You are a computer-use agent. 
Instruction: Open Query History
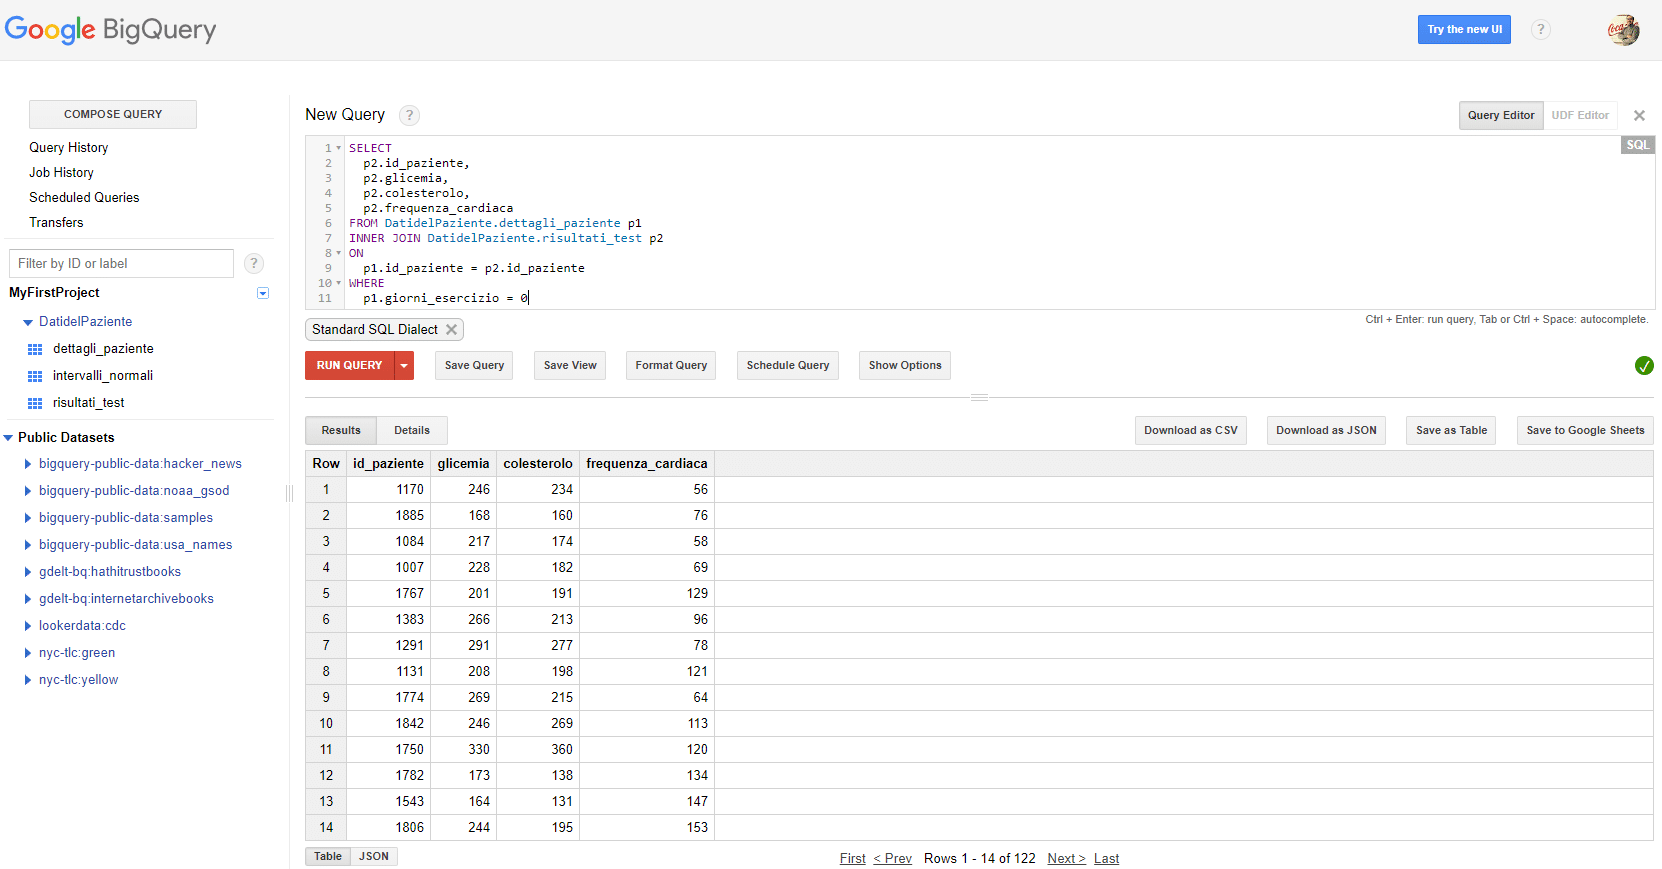69,147
